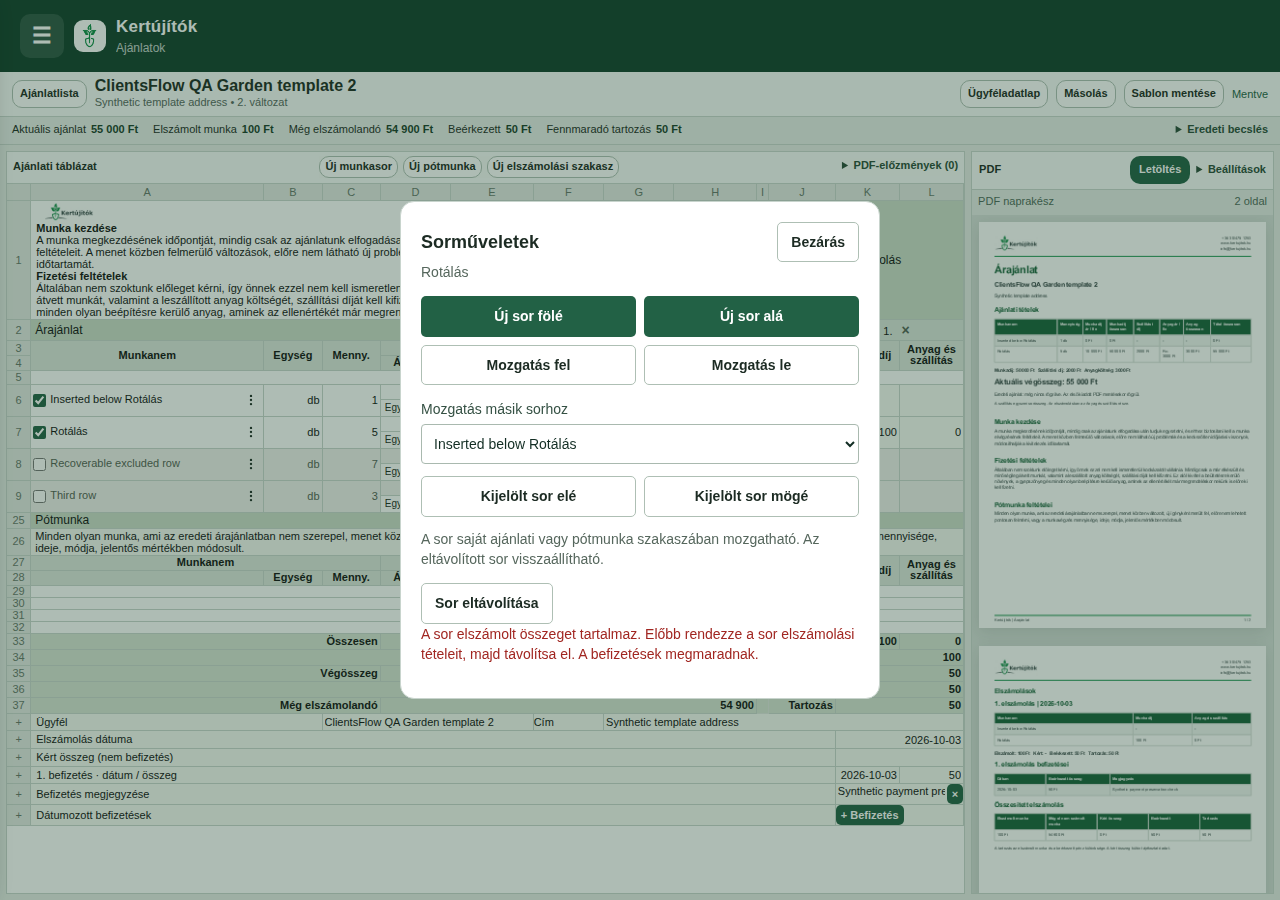Move the row up with Mozgatás fel
This screenshot has width=1280, height=900.
click(528, 365)
